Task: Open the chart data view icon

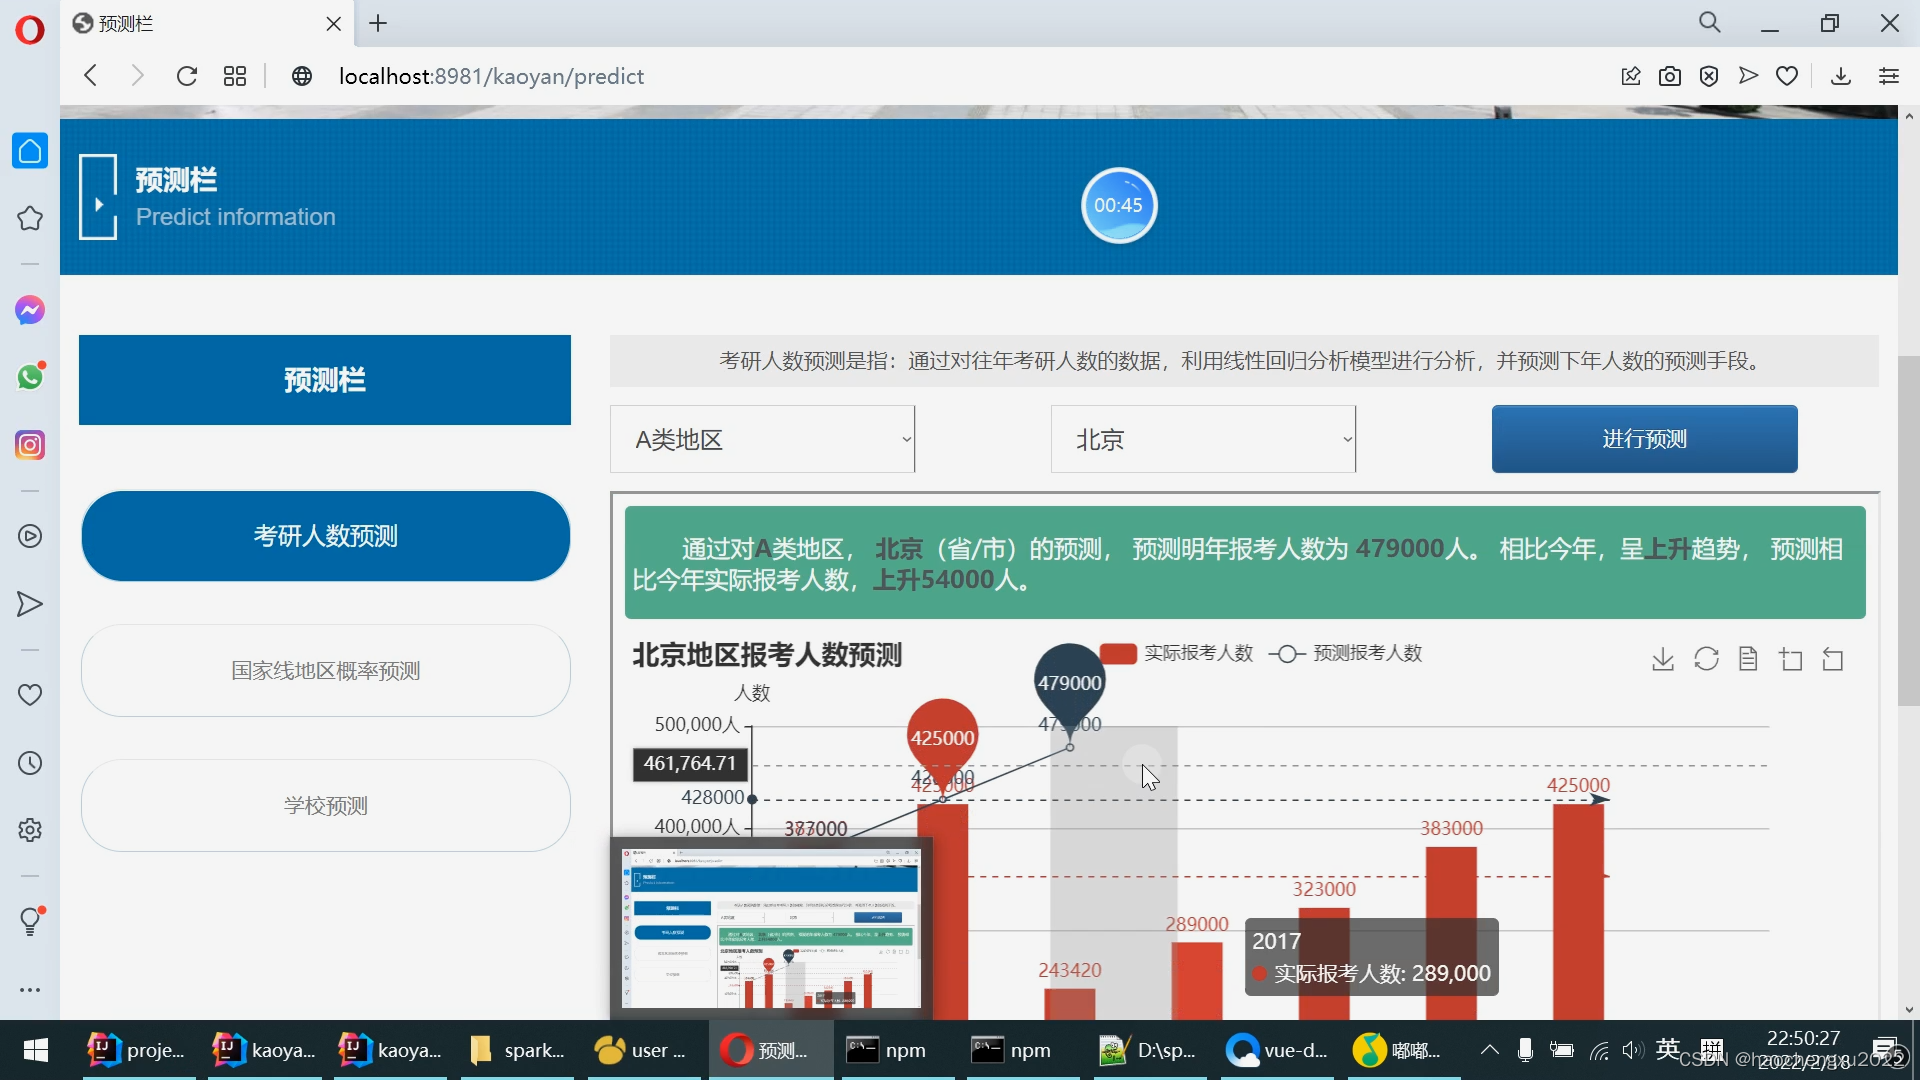Action: point(1748,659)
